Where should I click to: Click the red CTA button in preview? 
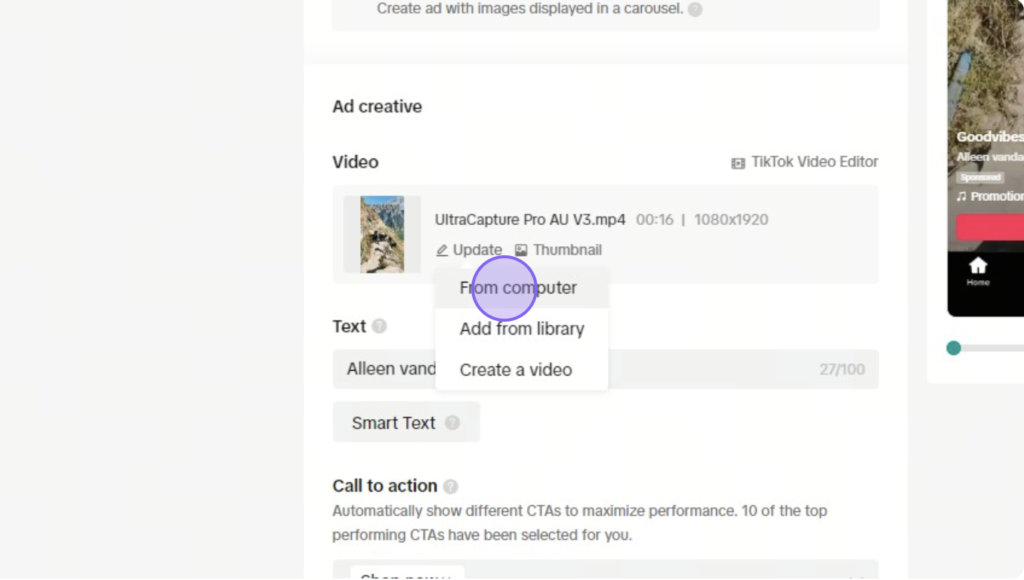coord(990,227)
